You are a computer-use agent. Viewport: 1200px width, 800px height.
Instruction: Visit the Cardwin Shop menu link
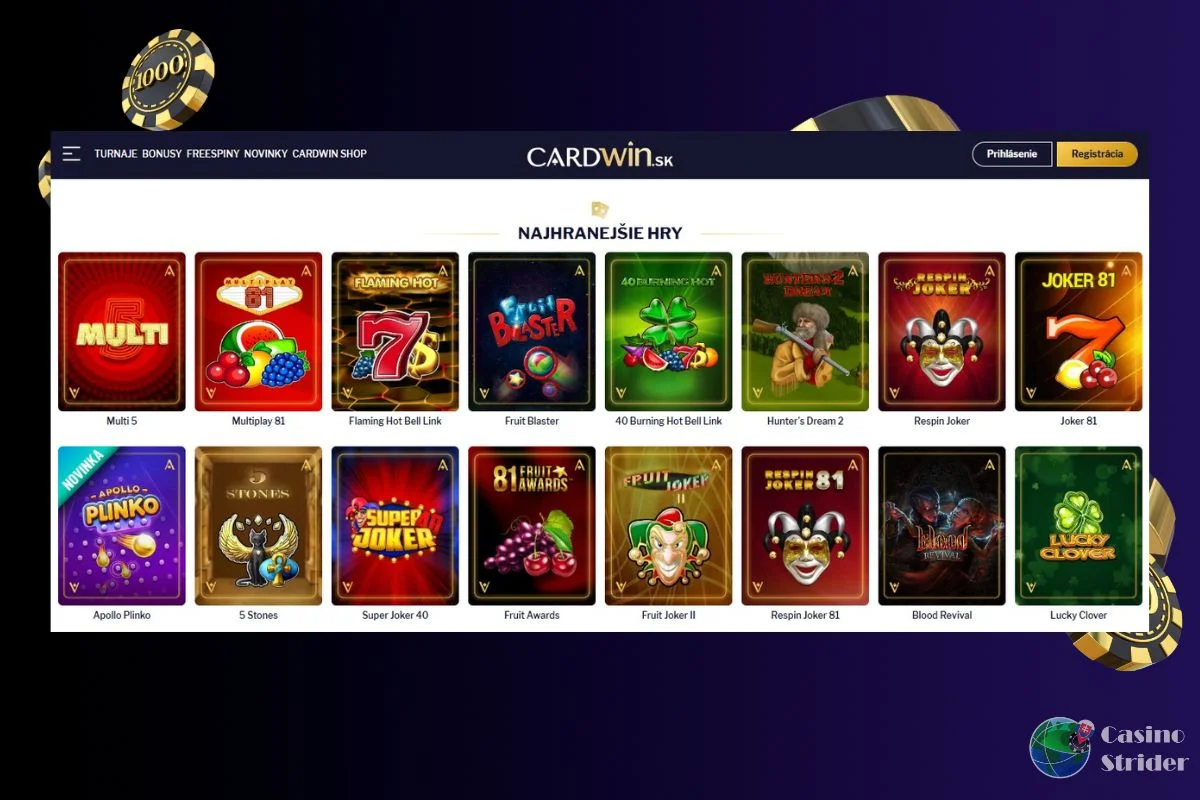[x=329, y=154]
